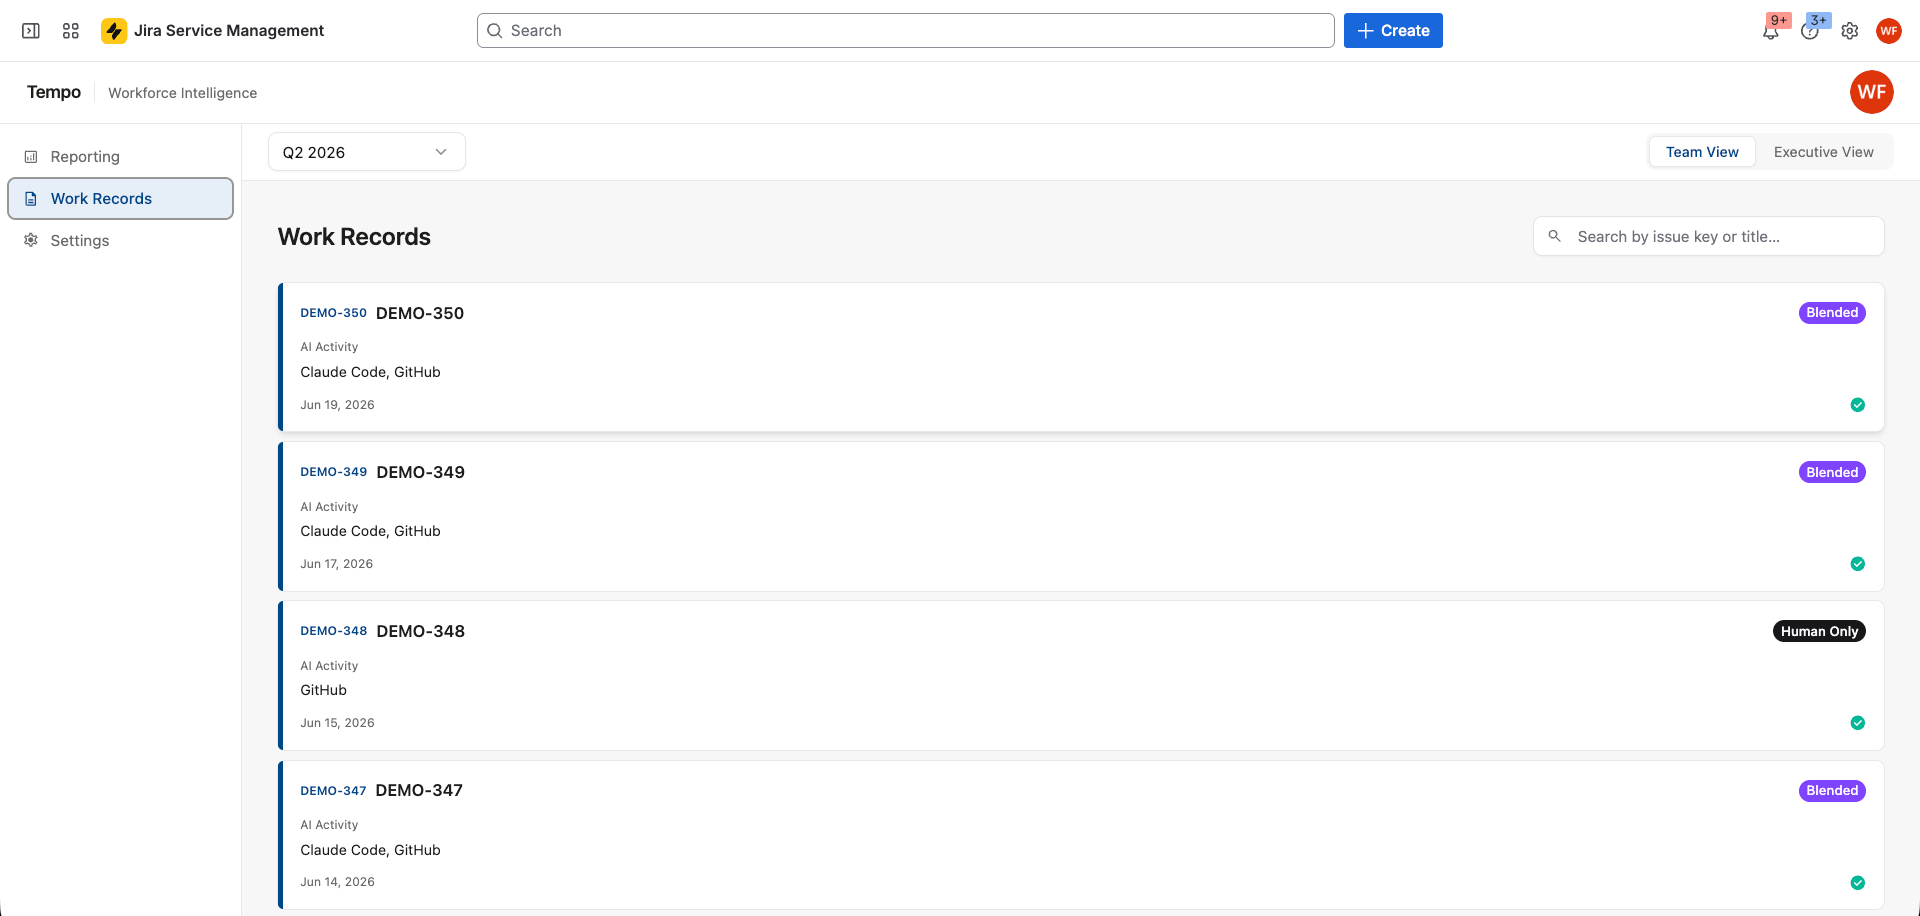Open the small WF profile avatar

(x=1889, y=31)
